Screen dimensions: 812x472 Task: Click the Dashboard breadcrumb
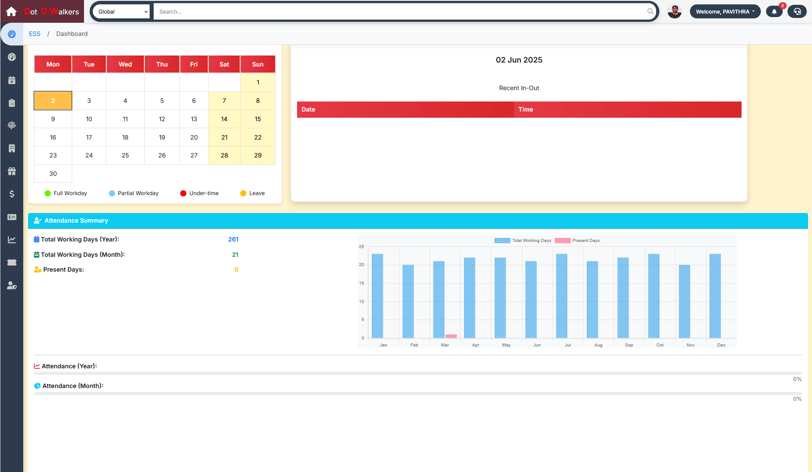tap(72, 34)
